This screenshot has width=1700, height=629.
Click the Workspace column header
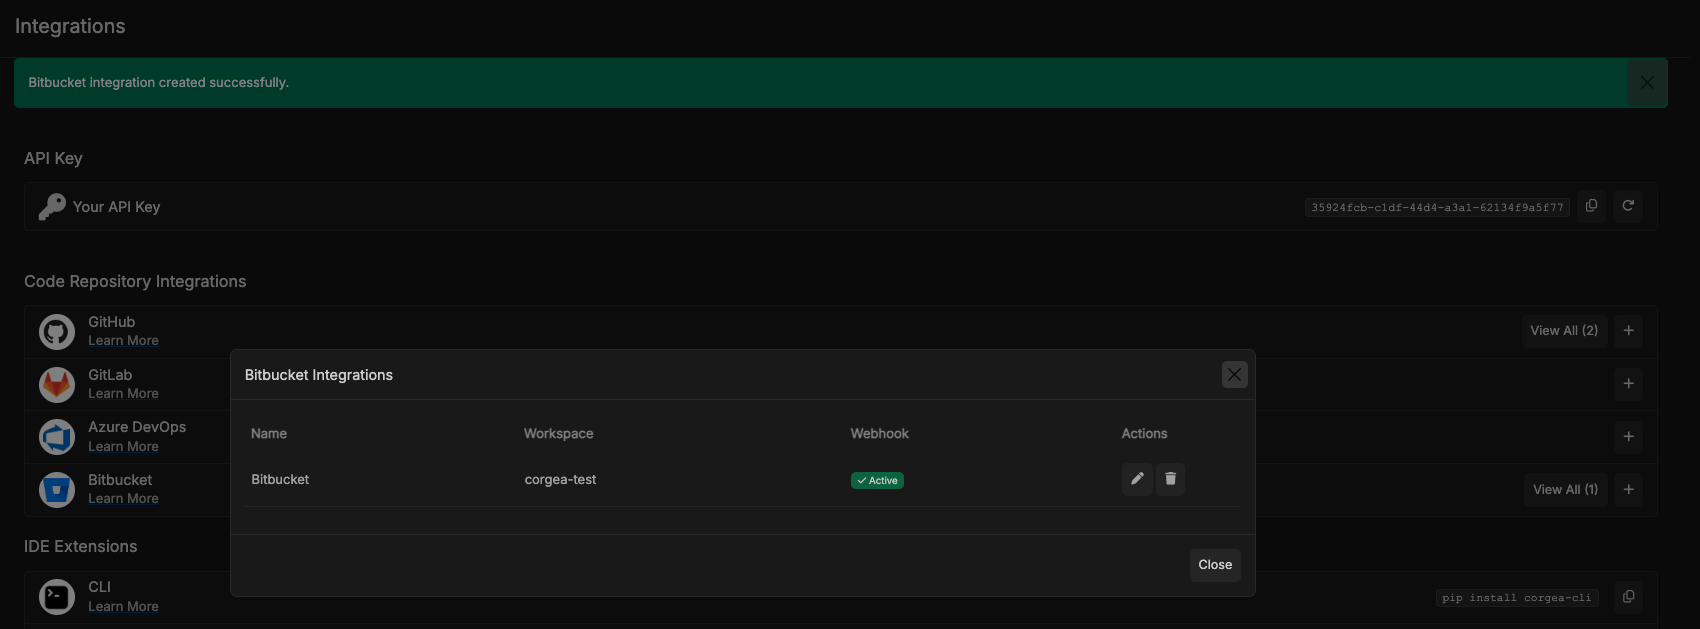click(559, 434)
